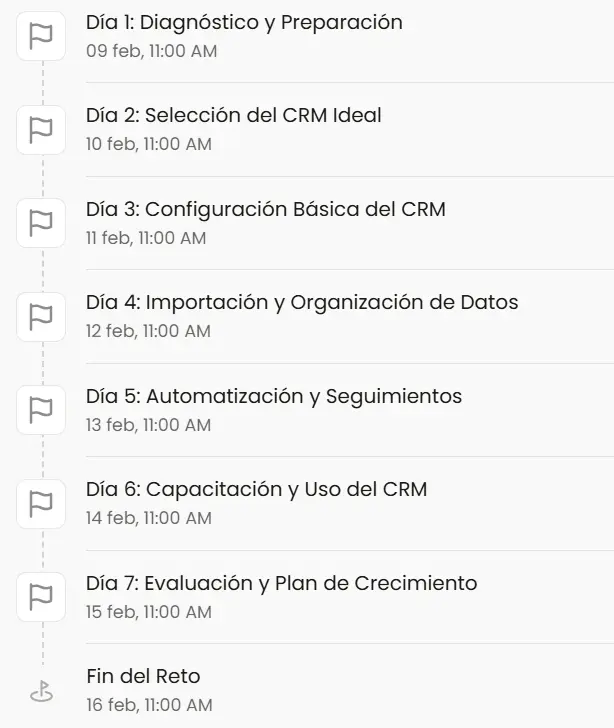The height and width of the screenshot is (728, 614).
Task: Select Día 3: Configuración Básica del CRM
Action: [x=266, y=209]
